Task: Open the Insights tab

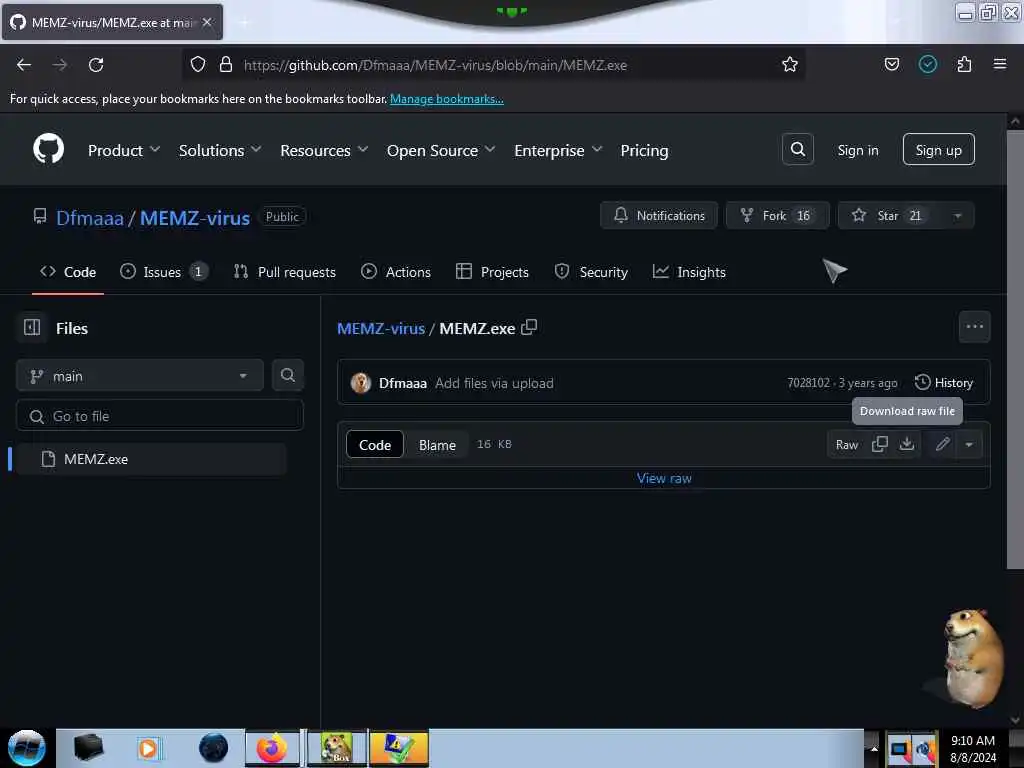Action: point(689,272)
